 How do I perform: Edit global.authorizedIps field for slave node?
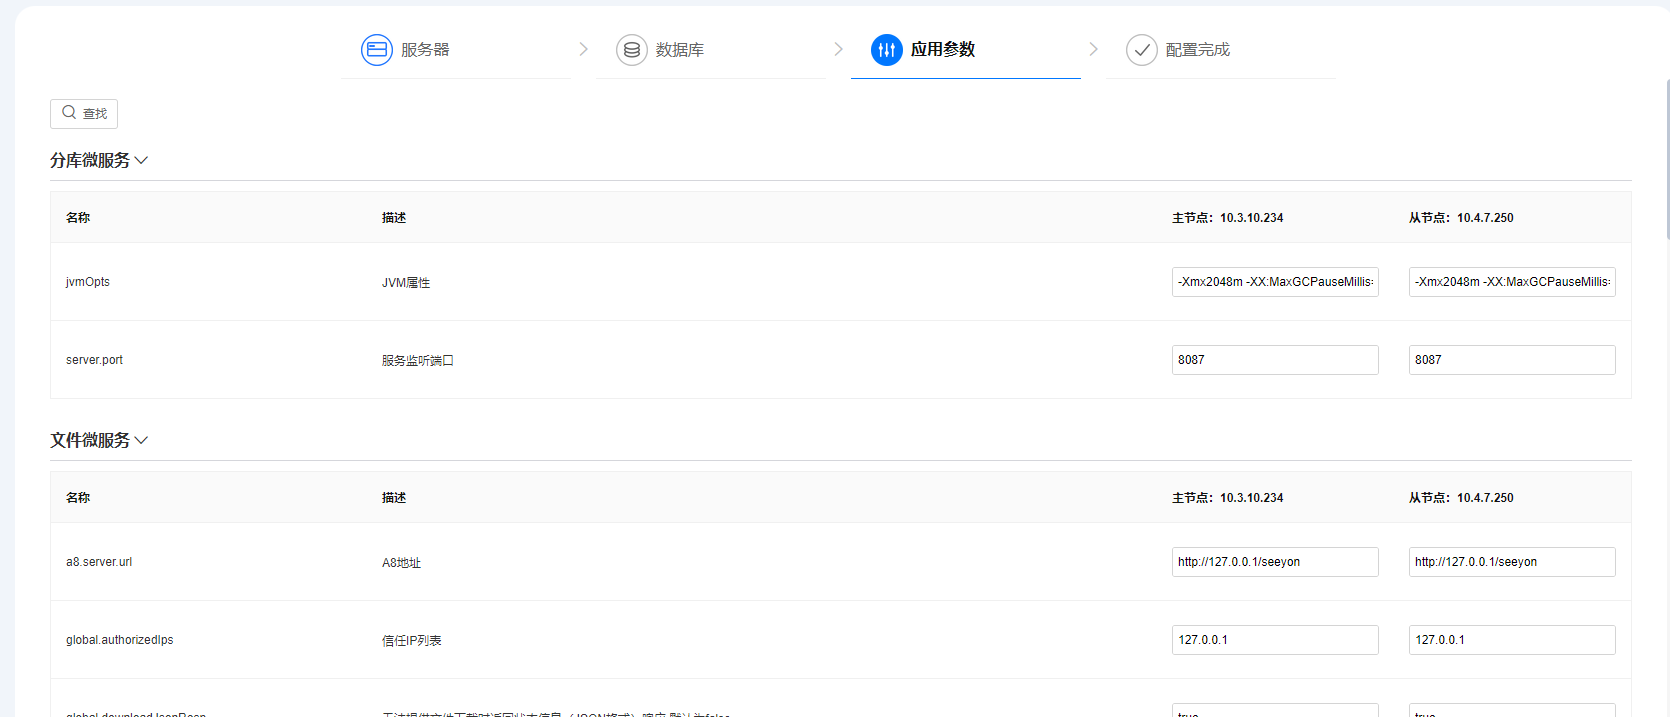[1512, 640]
